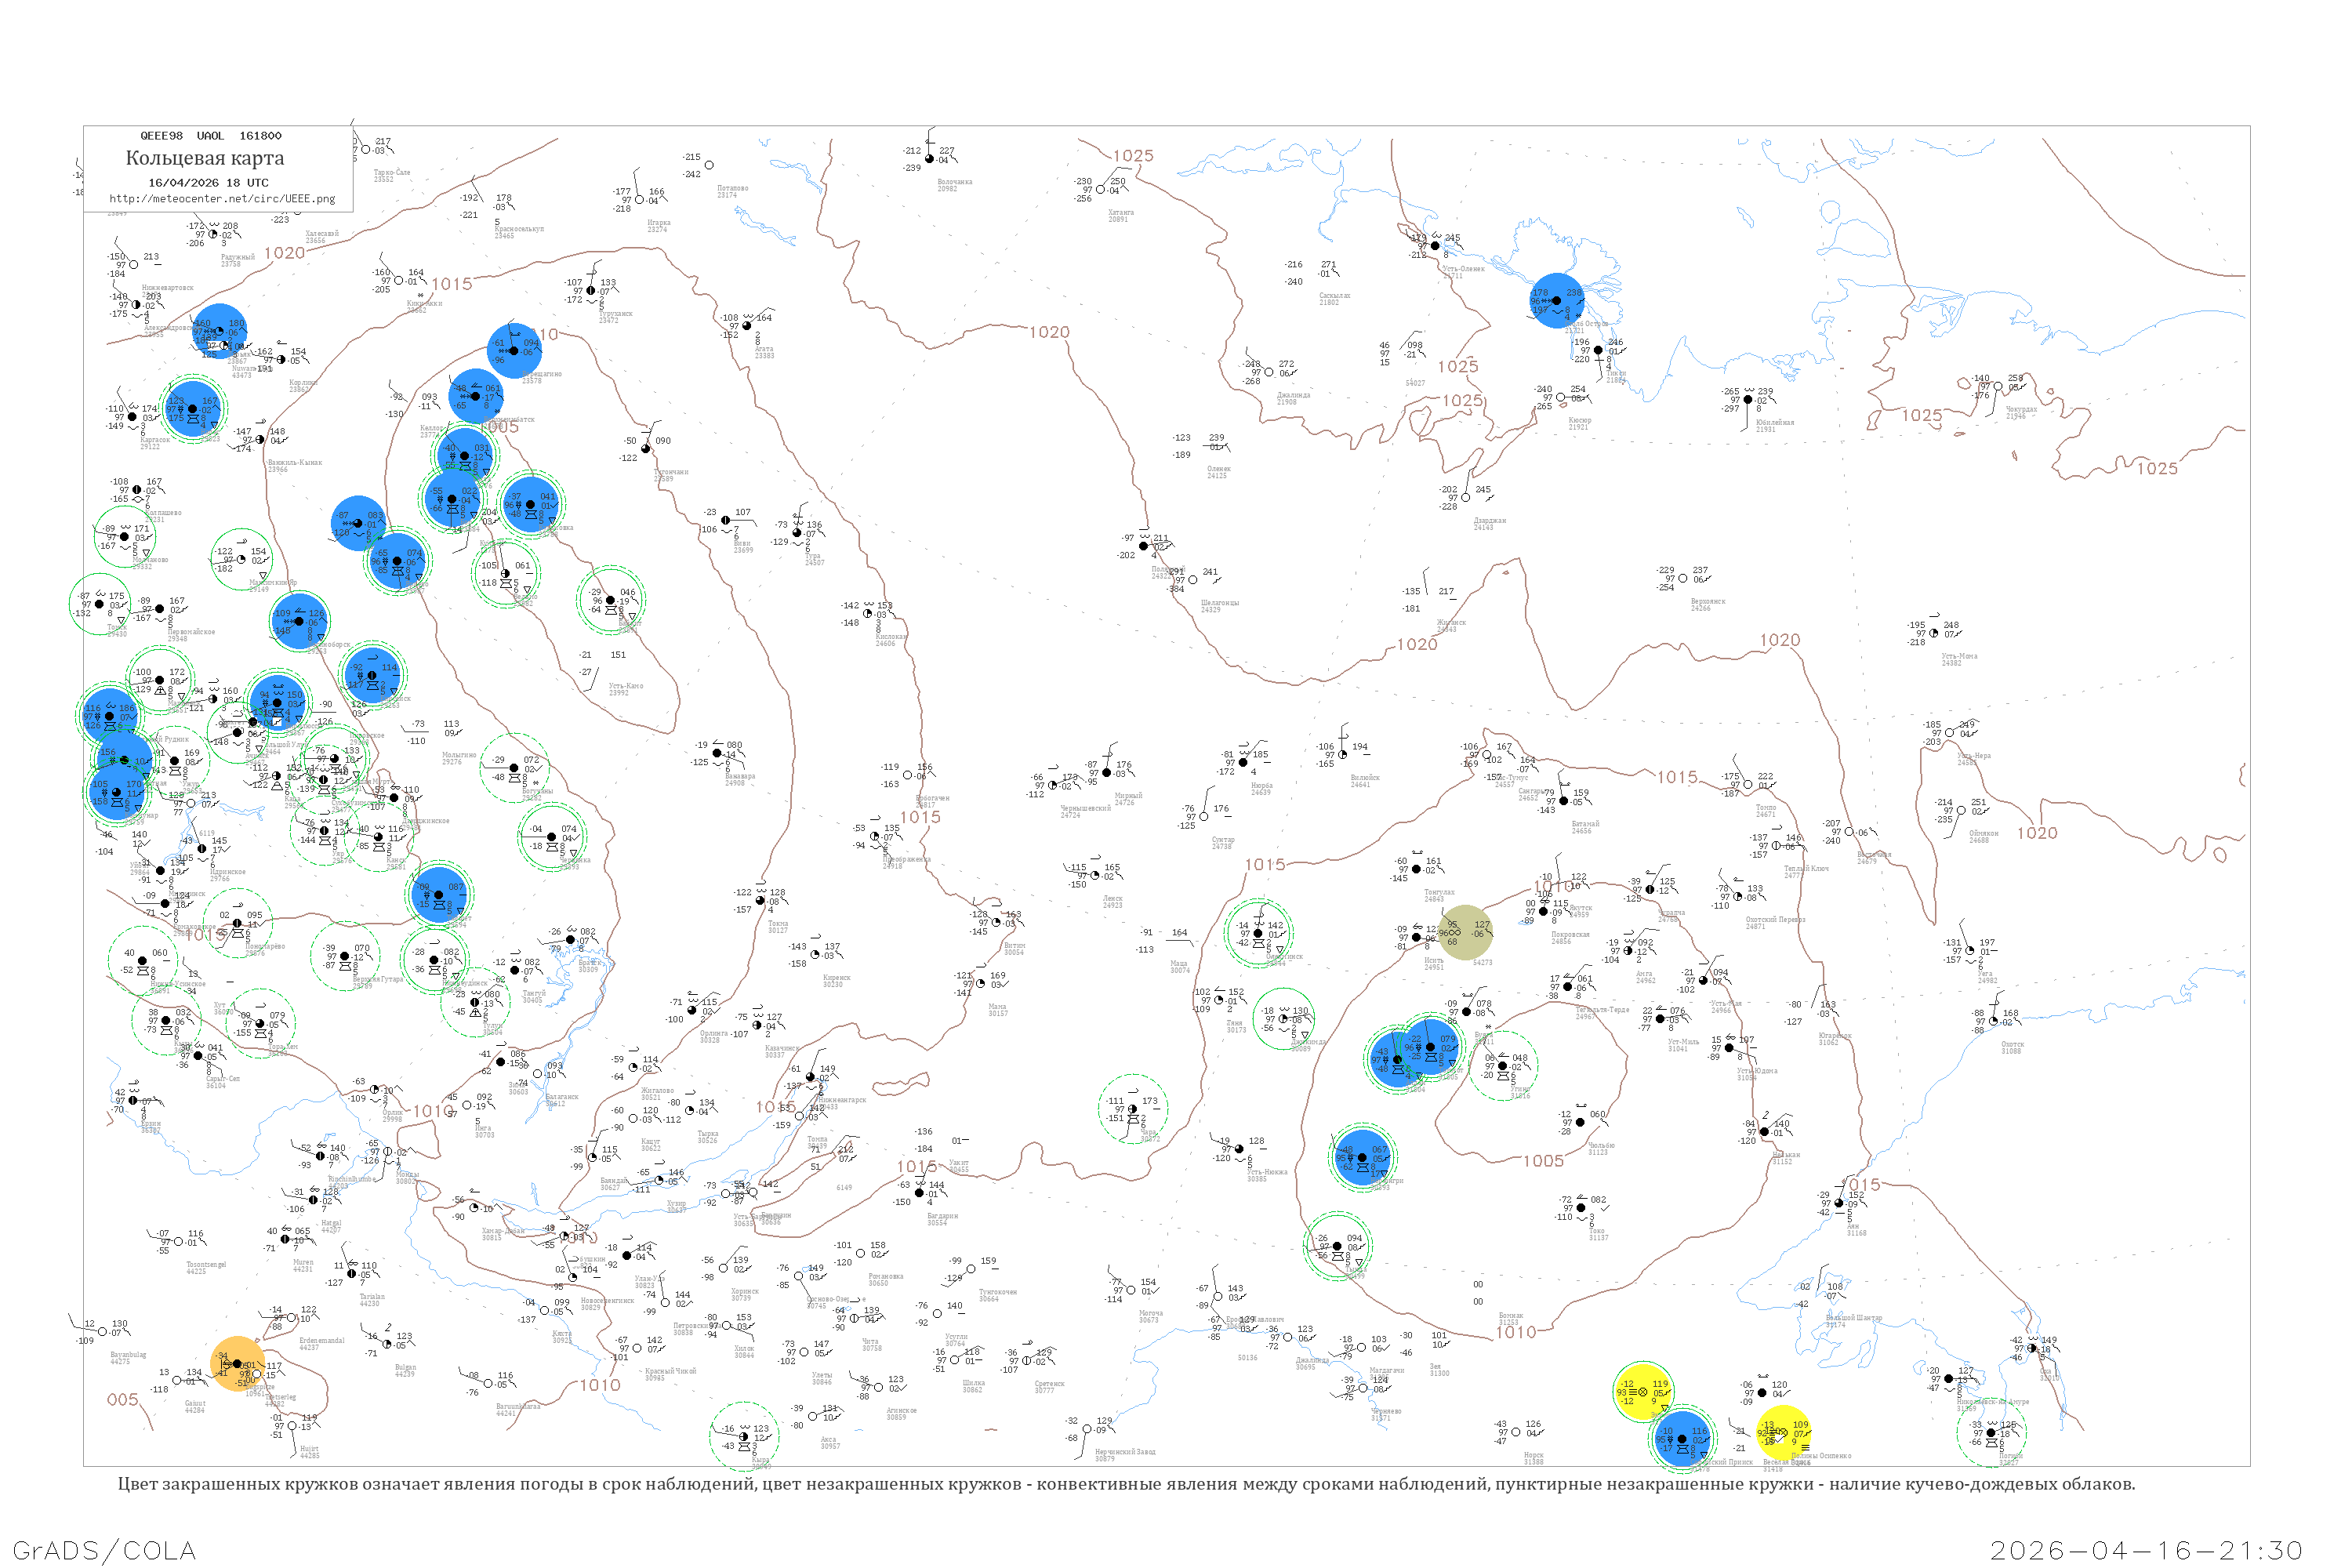Viewport: 2352px width, 1568px height.
Task: Click the 16/04/2026 18 UTC date label
Action: click(208, 183)
